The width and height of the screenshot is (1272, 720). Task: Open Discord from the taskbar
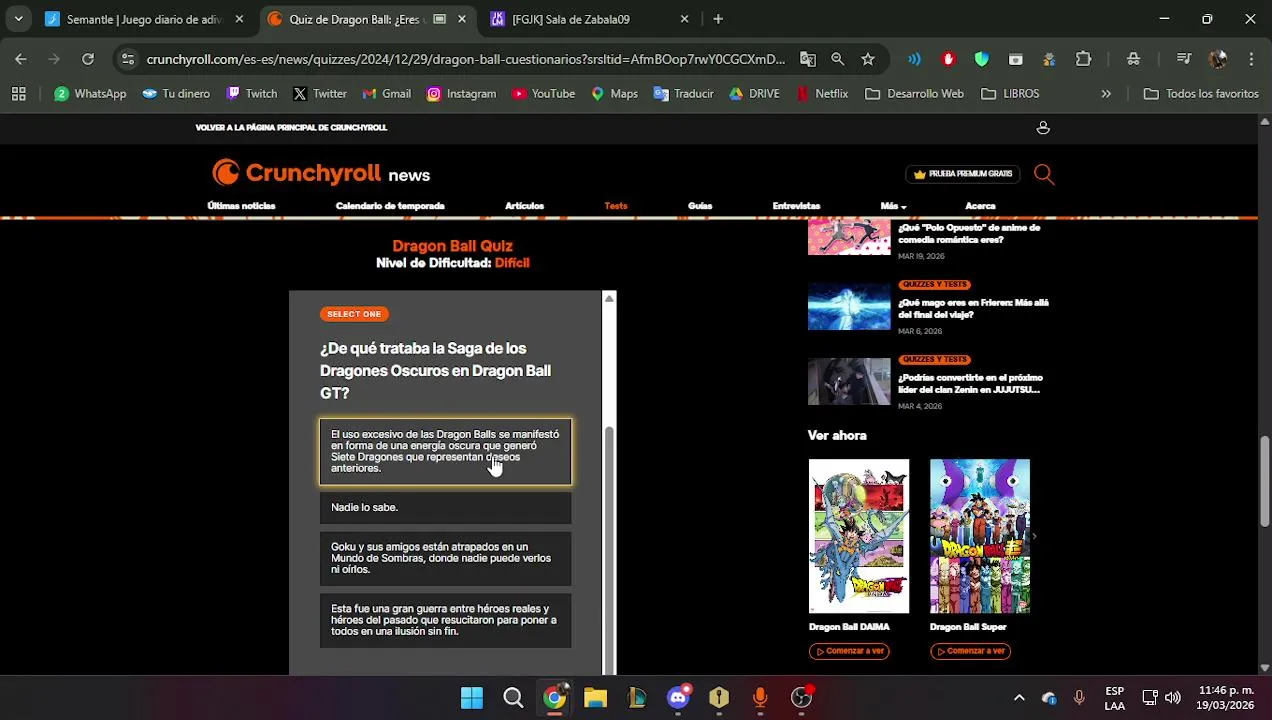tap(679, 697)
